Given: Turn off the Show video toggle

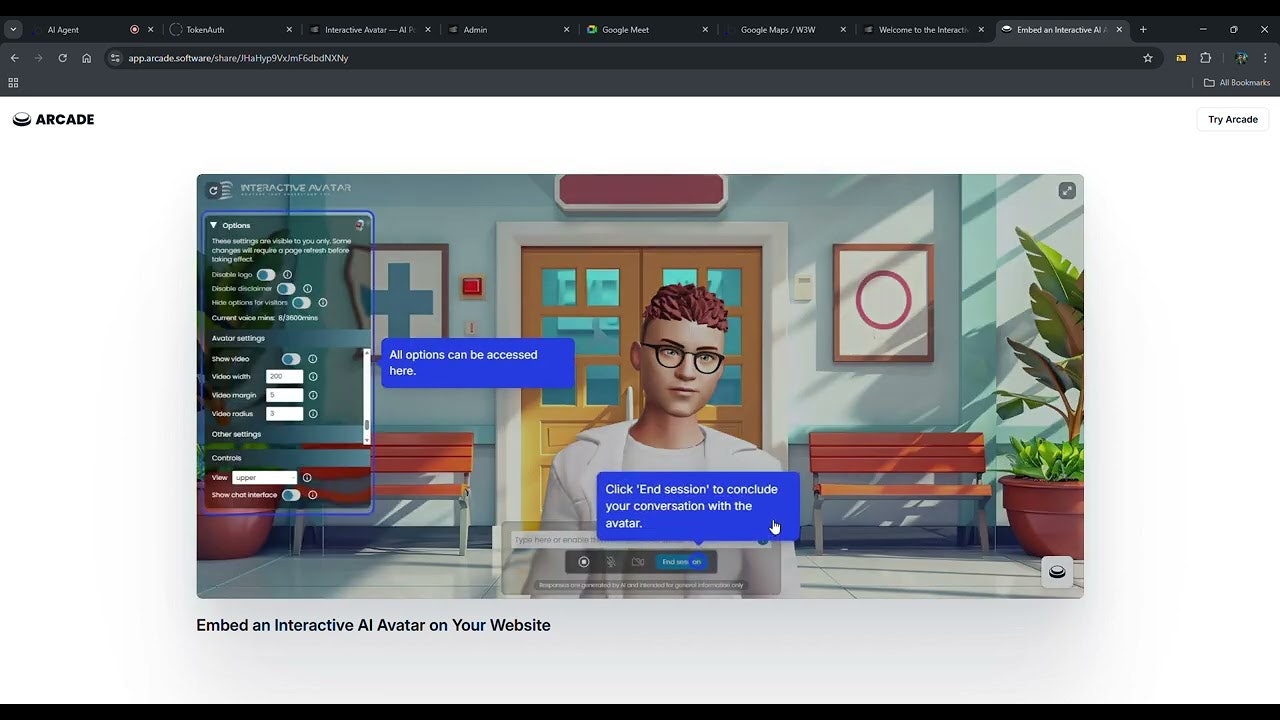Looking at the screenshot, I should point(290,358).
